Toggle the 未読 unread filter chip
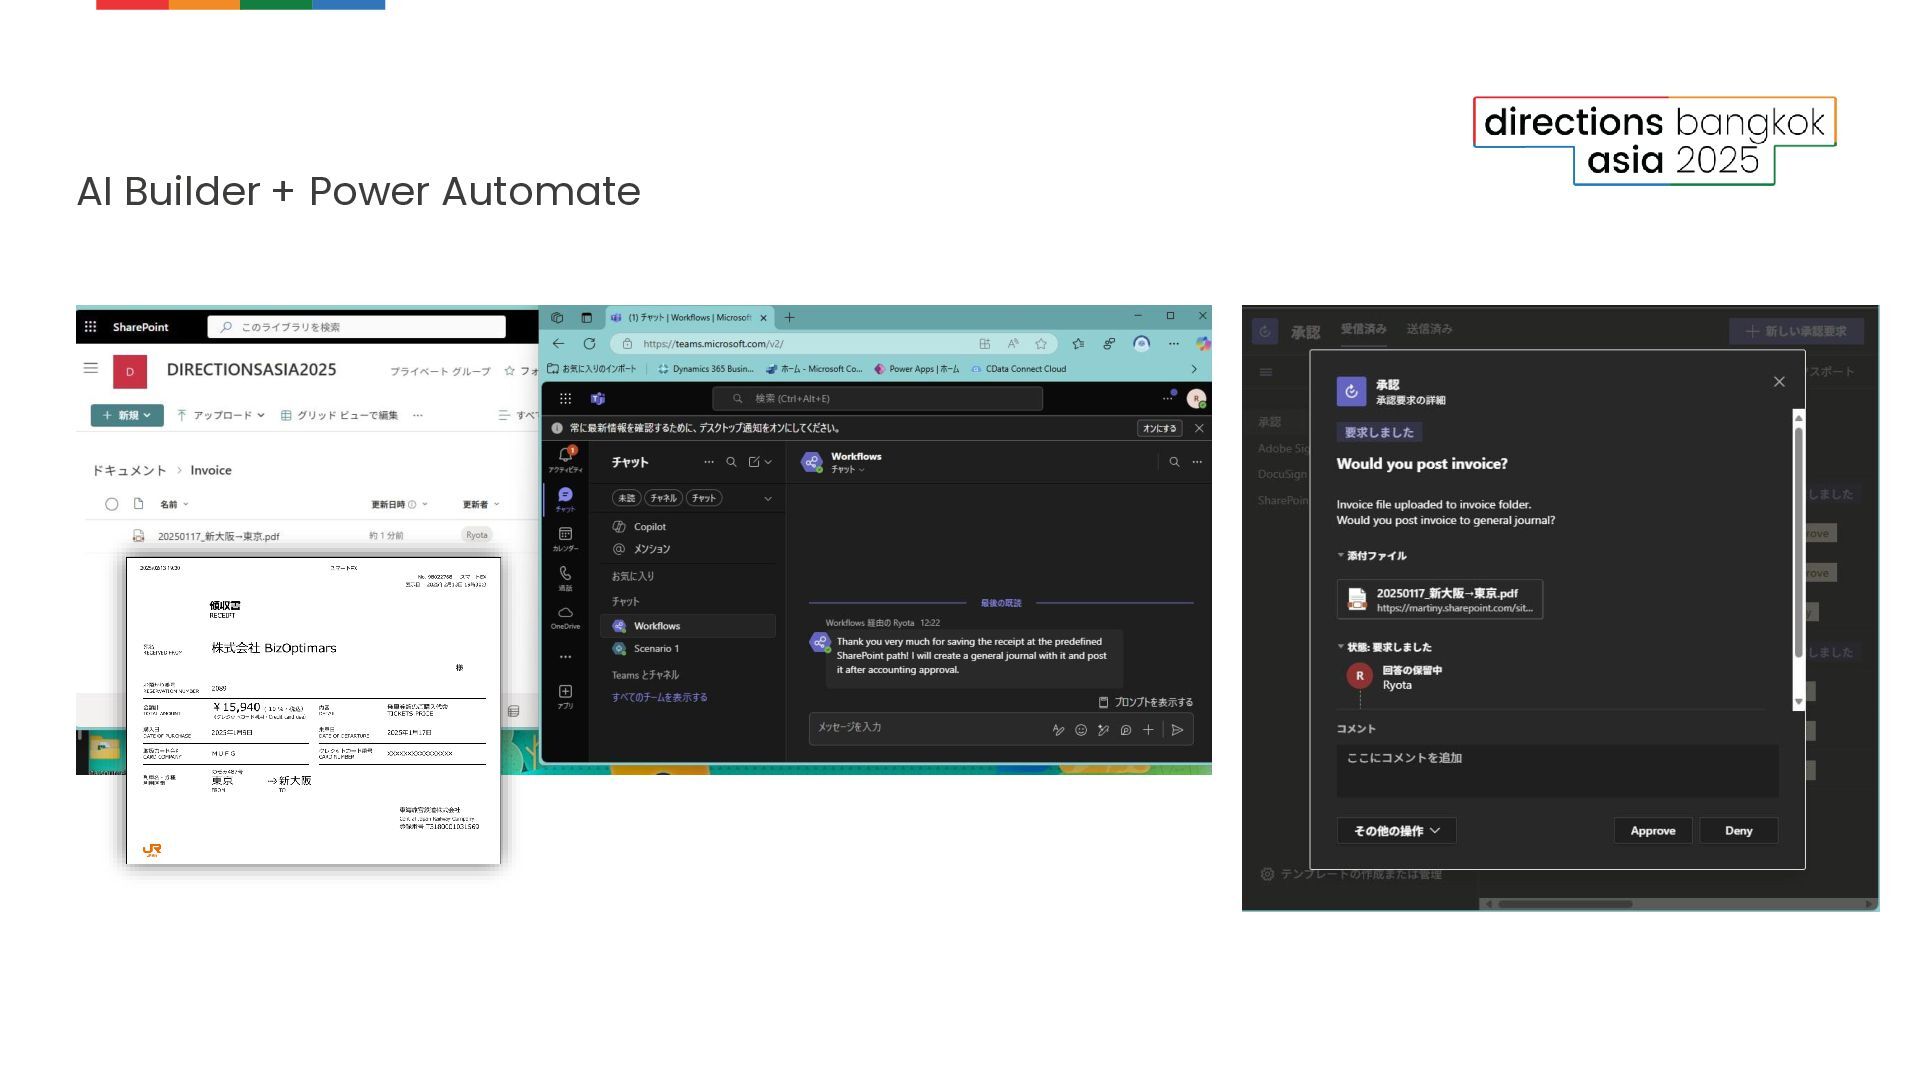1920x1080 pixels. [626, 498]
